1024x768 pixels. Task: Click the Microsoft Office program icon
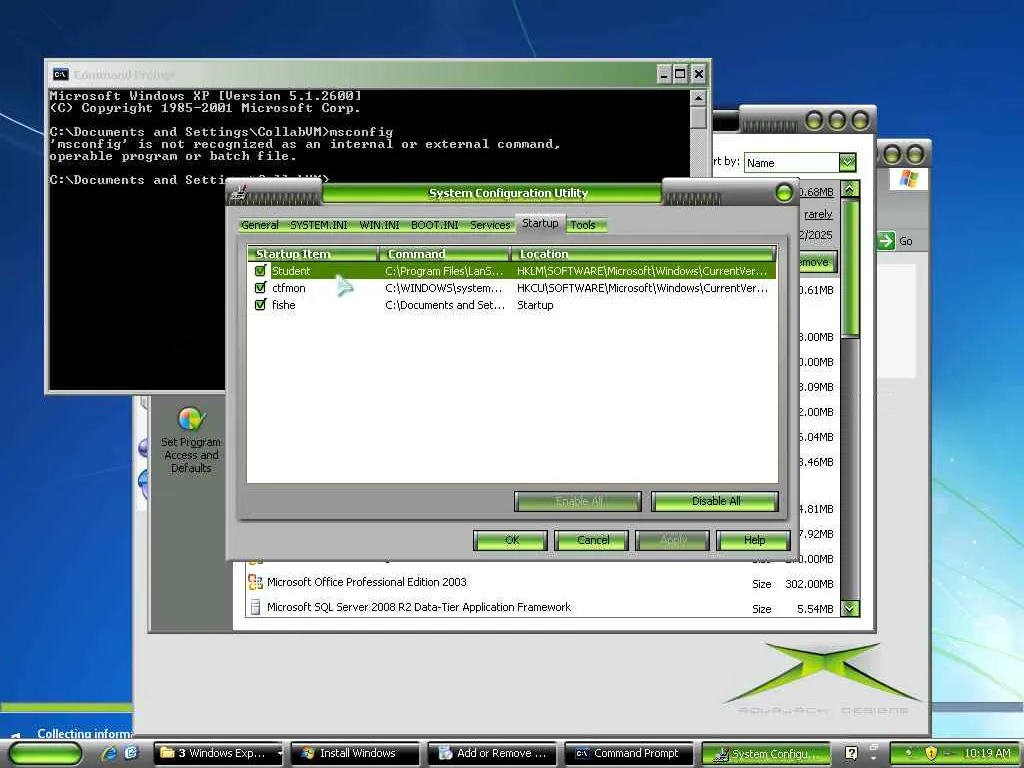[x=255, y=581]
